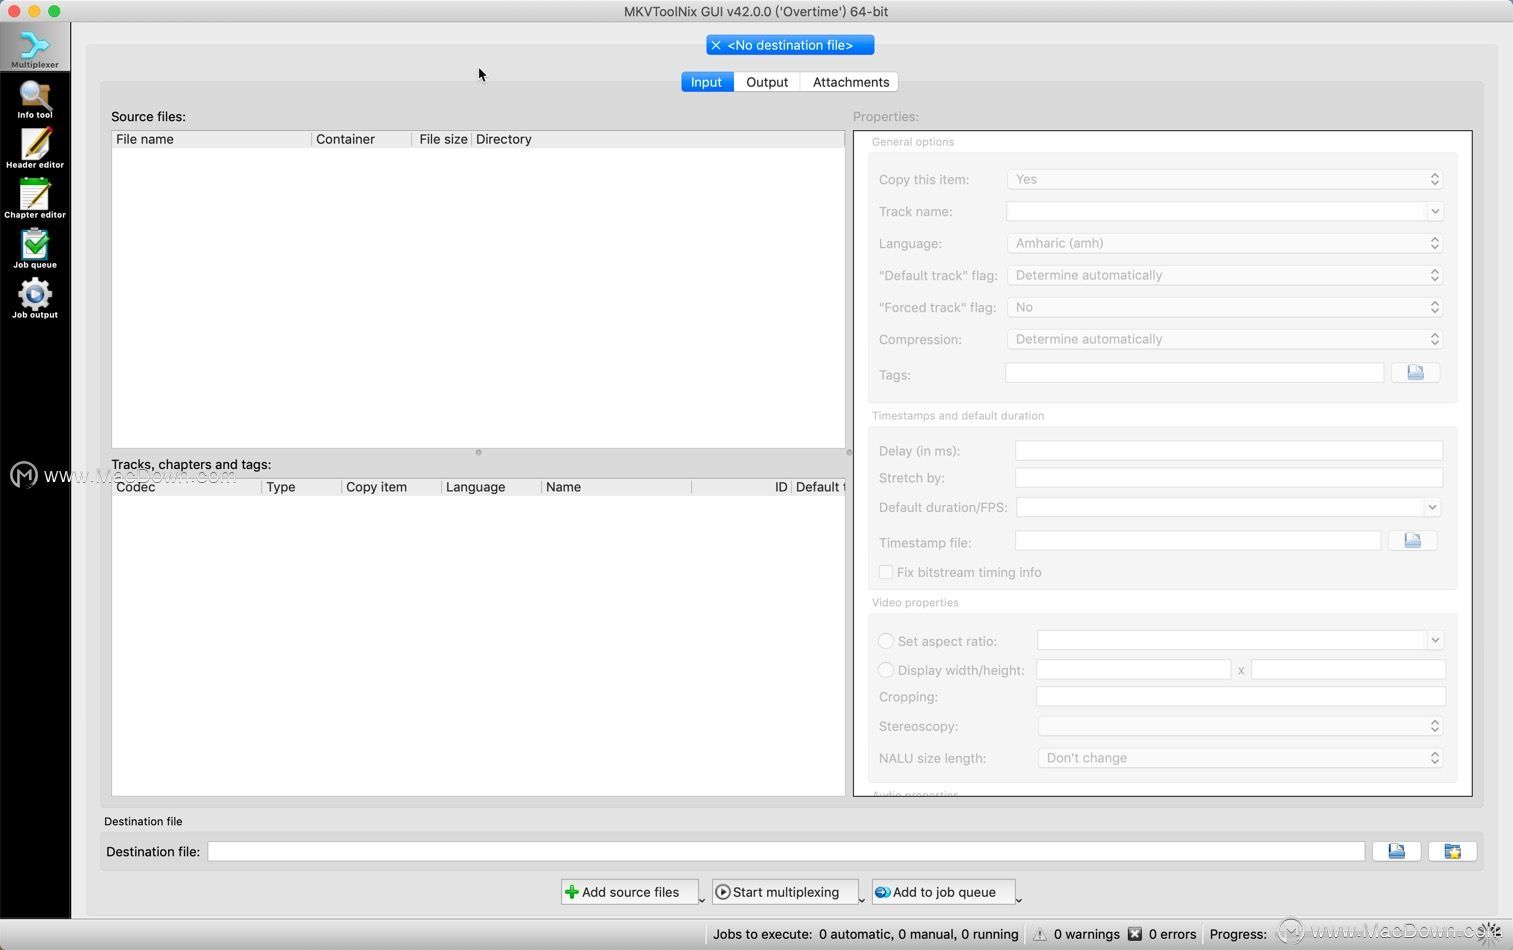This screenshot has height=950, width=1513.
Task: Click Add source files button
Action: tap(629, 892)
